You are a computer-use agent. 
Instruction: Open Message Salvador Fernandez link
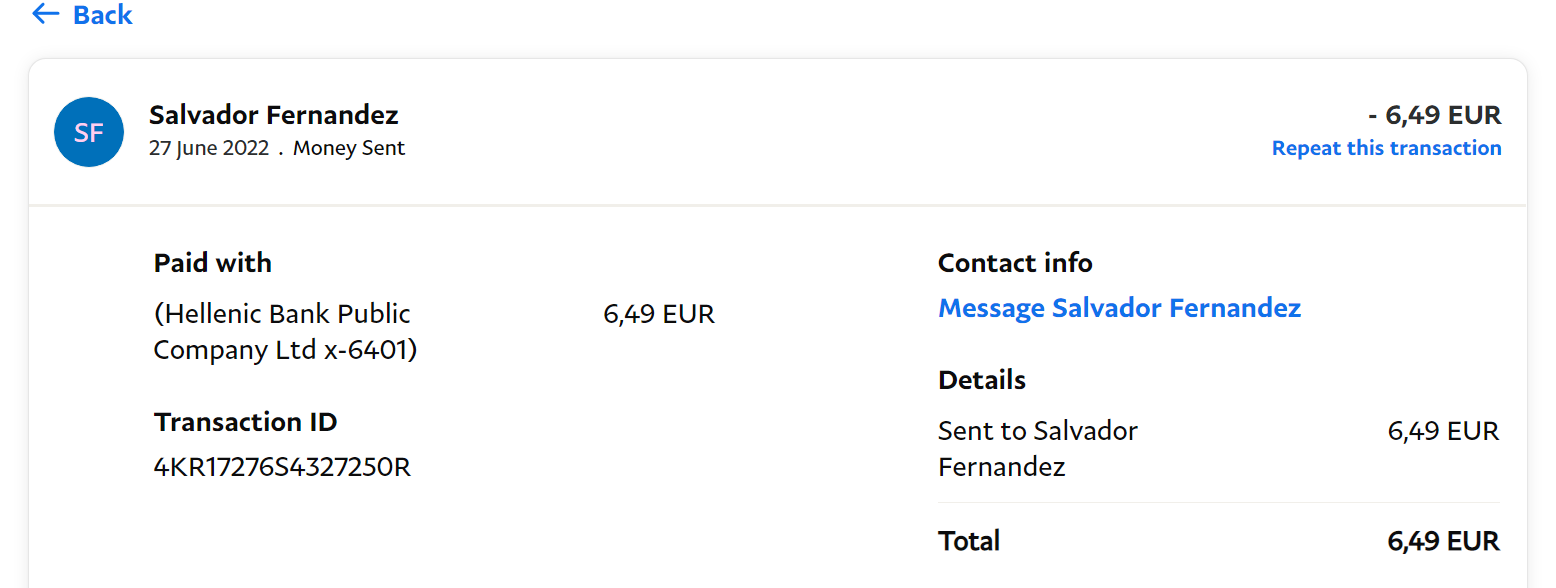tap(1119, 308)
